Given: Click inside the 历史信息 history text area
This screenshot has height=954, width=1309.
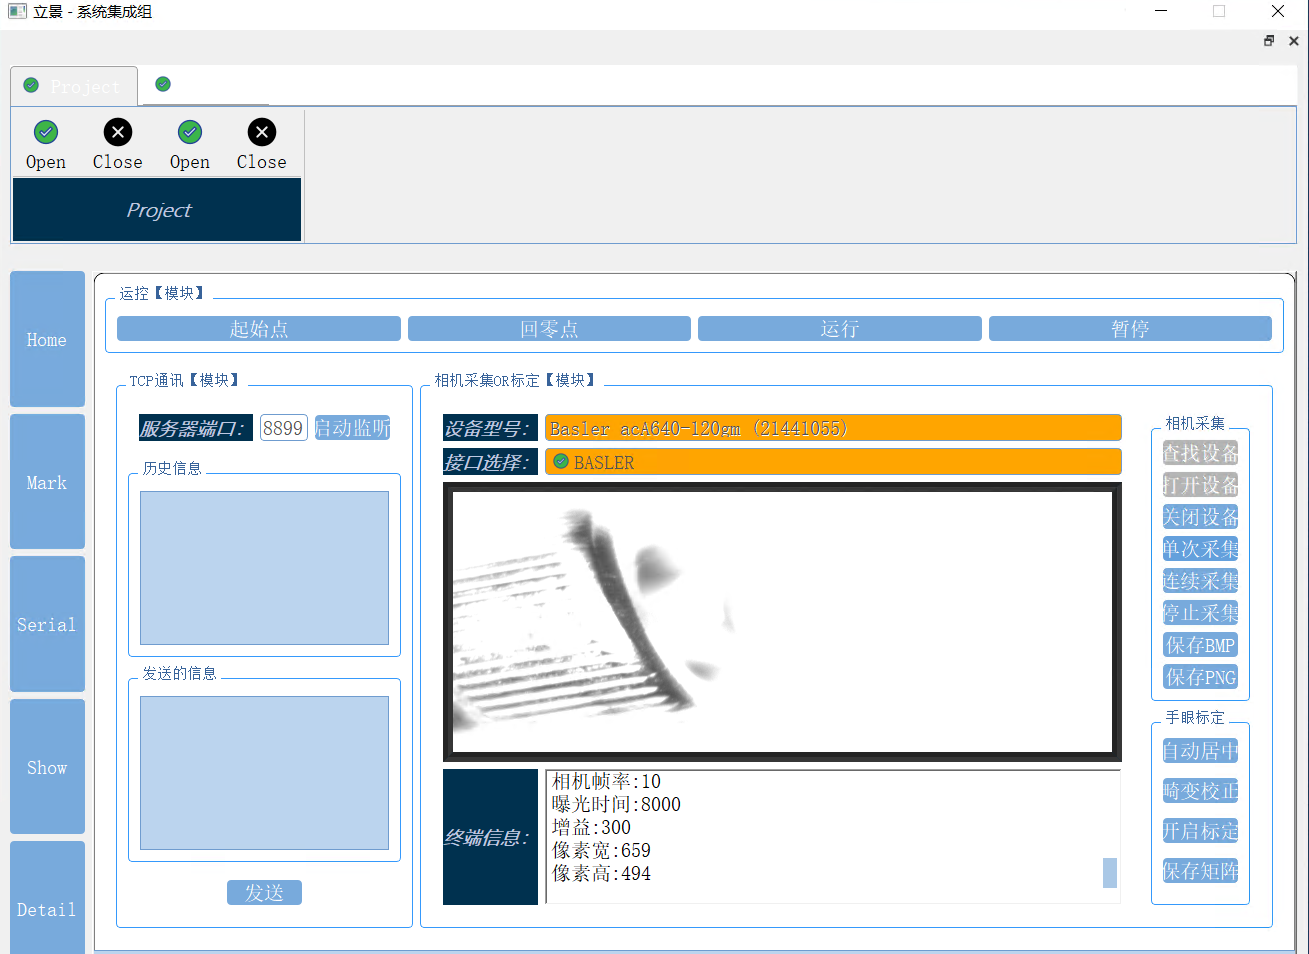Looking at the screenshot, I should [x=264, y=568].
